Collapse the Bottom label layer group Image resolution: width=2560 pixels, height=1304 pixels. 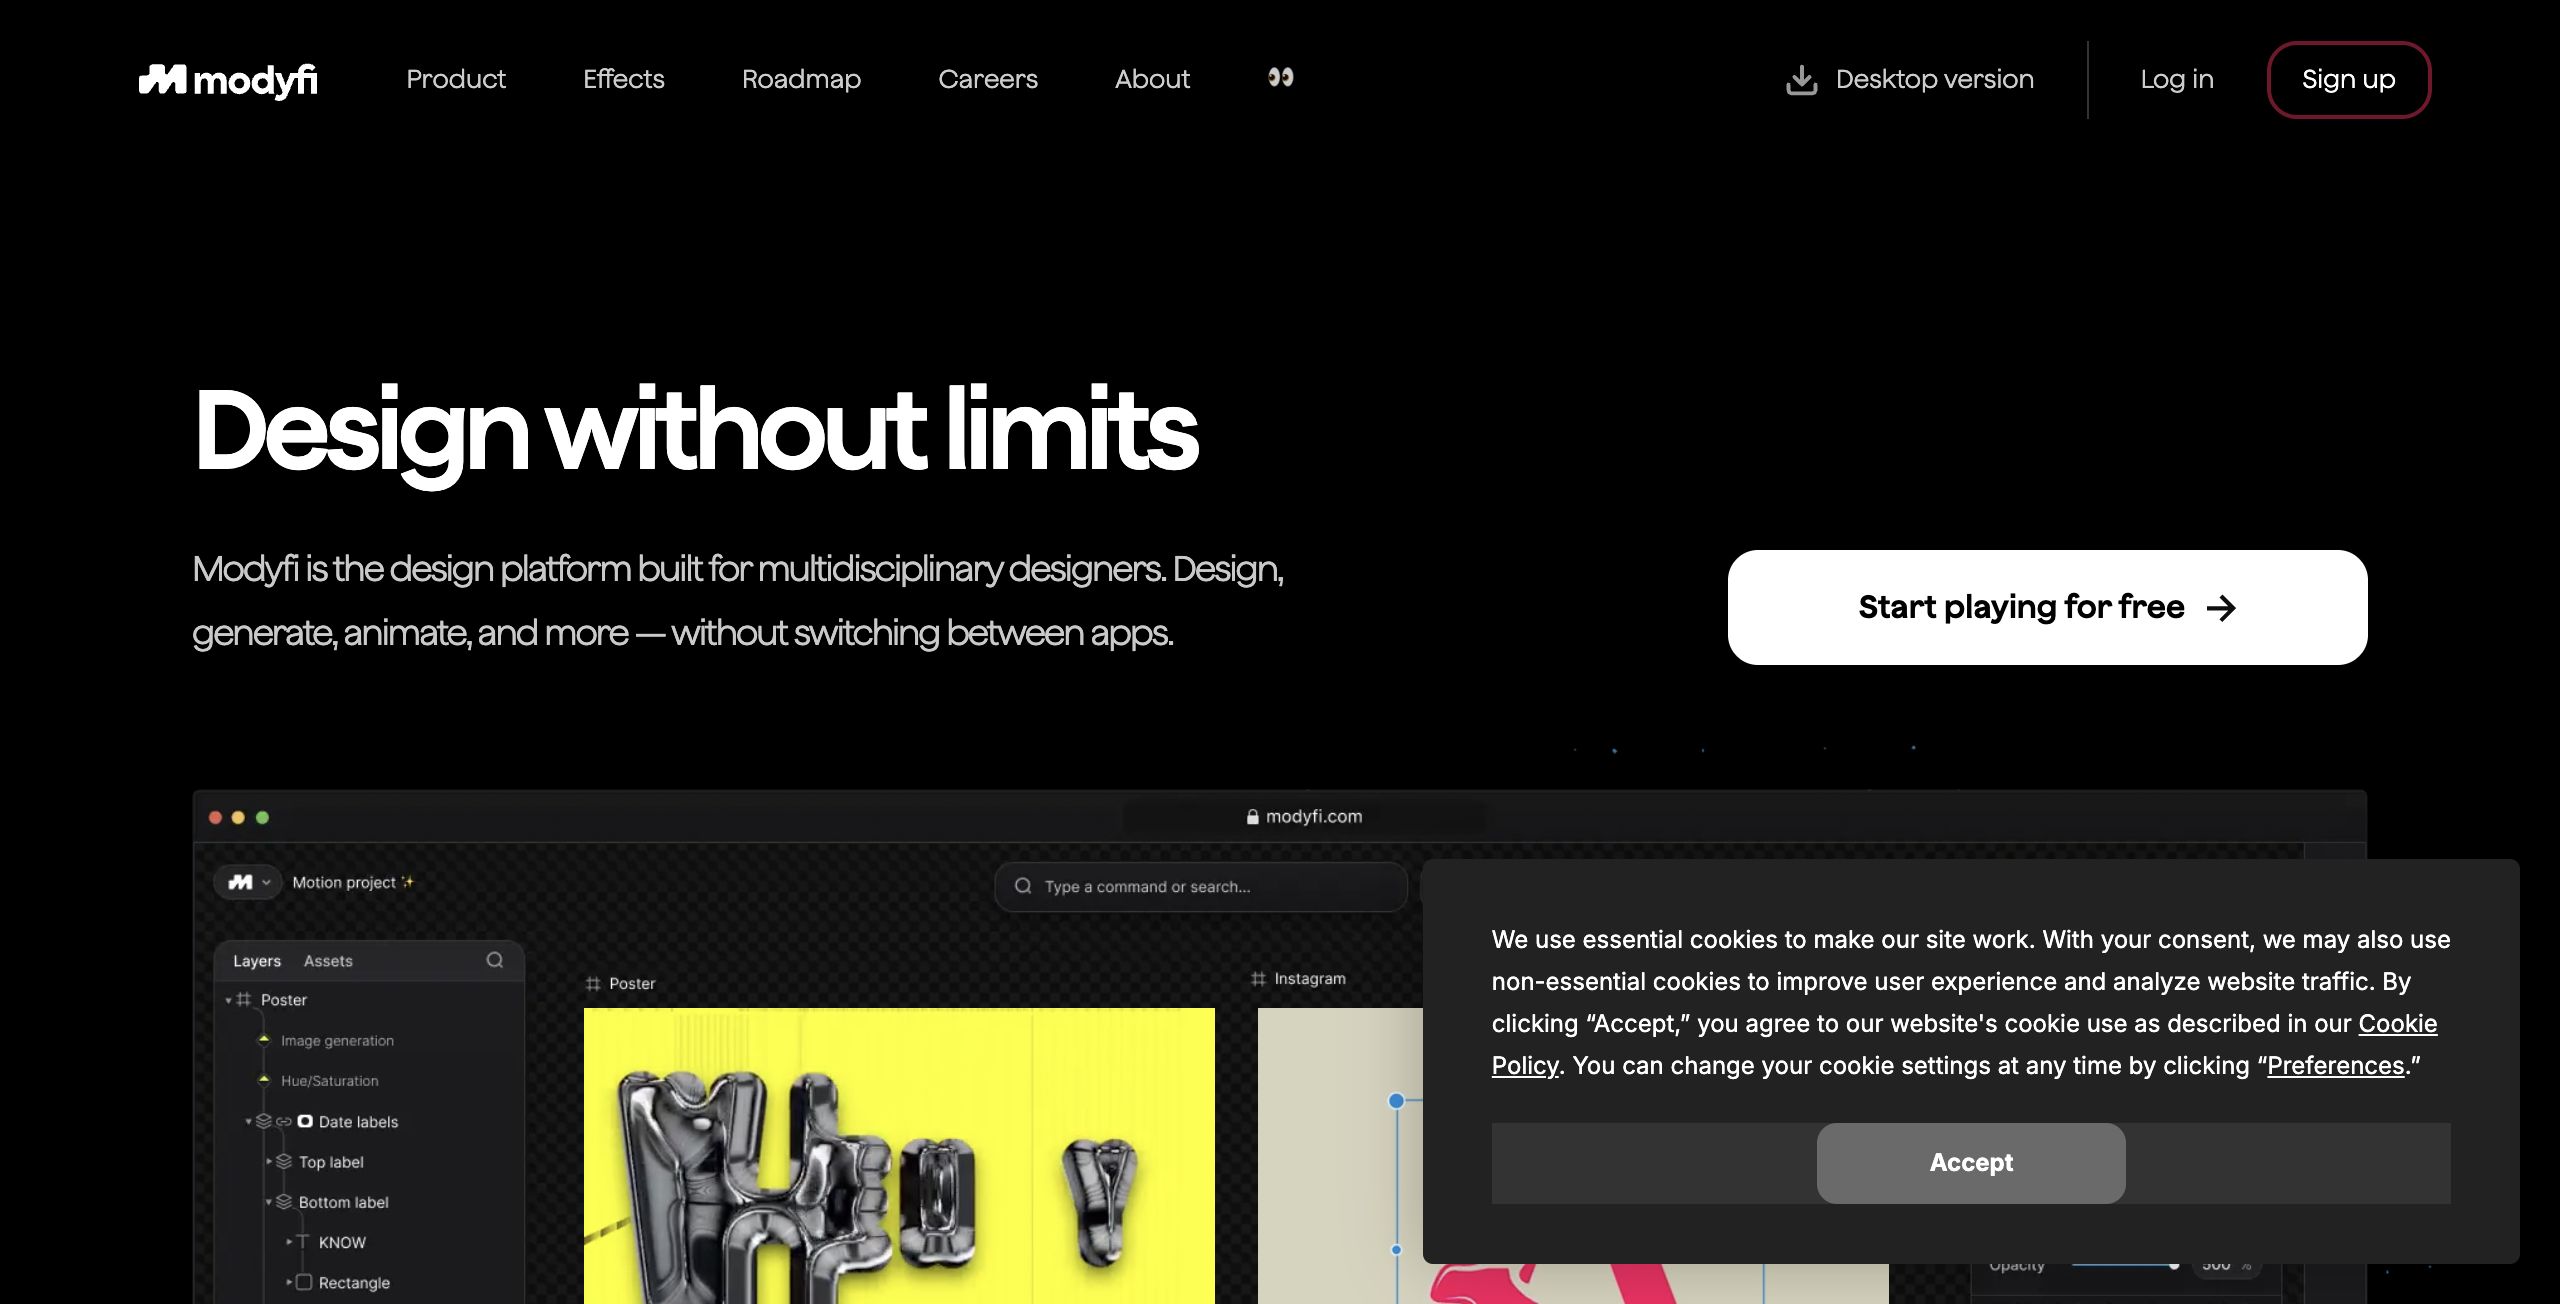[269, 1201]
